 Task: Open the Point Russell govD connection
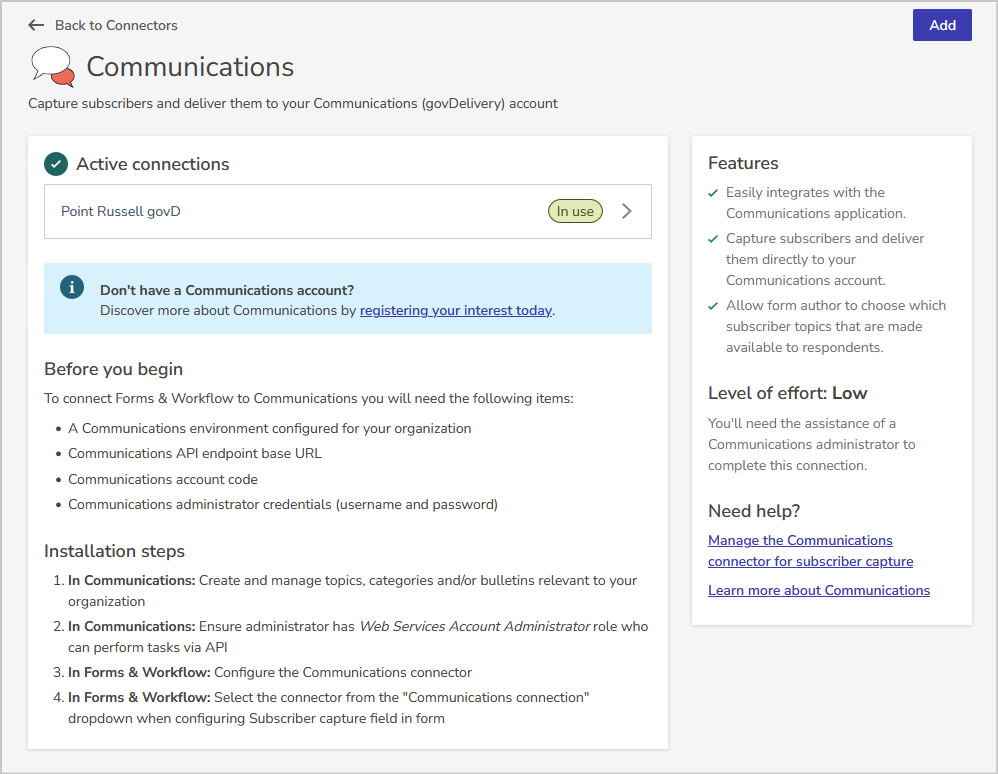coord(348,212)
